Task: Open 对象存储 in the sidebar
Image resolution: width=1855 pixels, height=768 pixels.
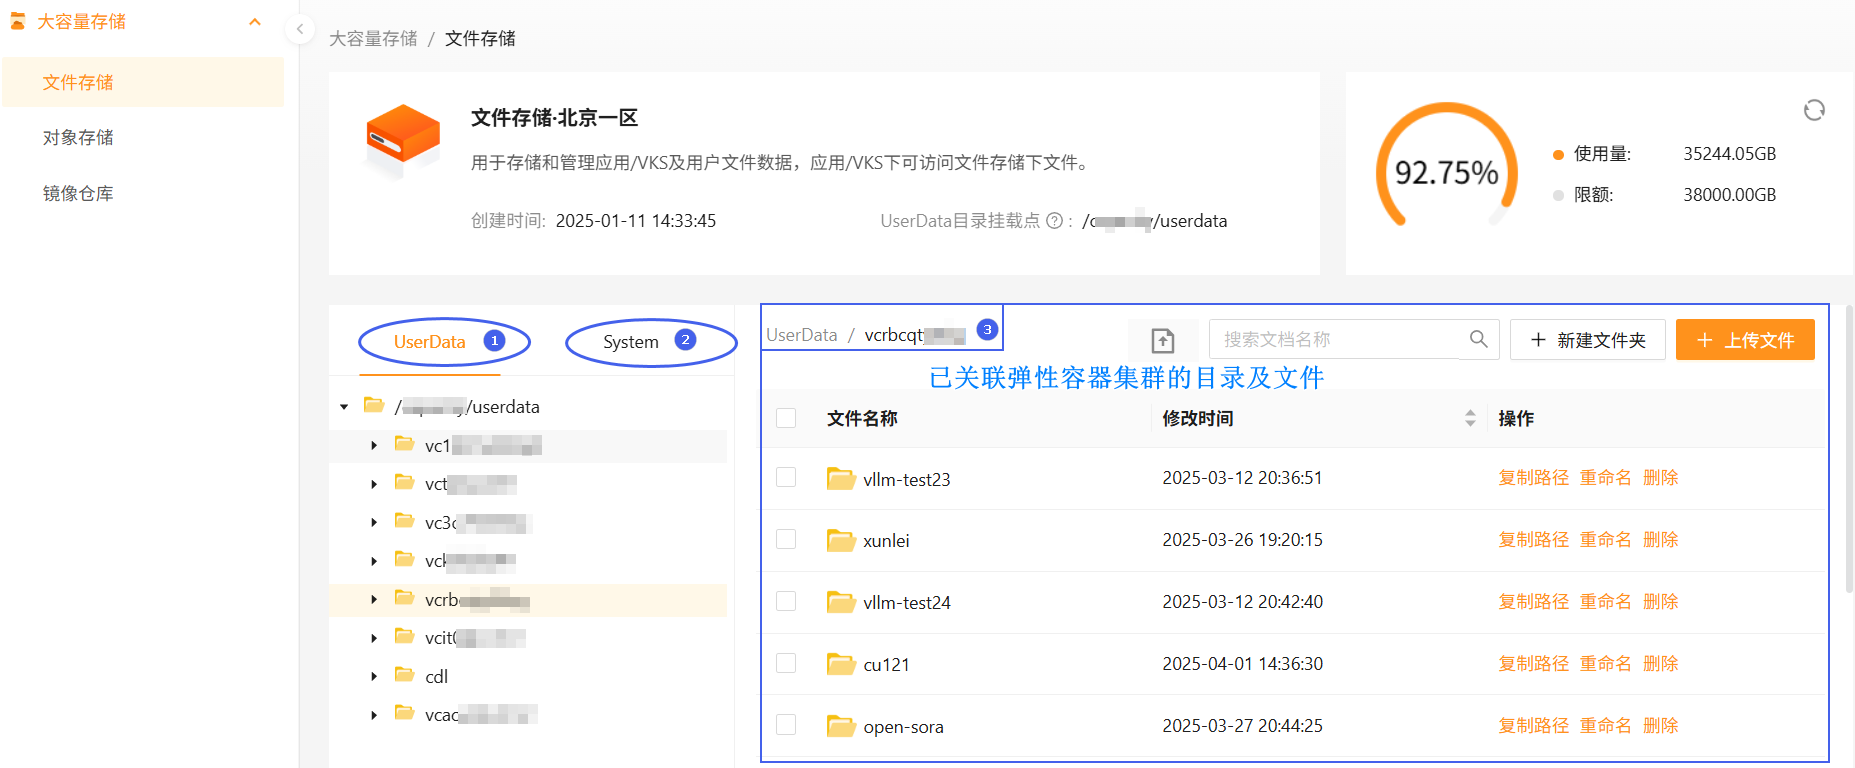Action: click(x=78, y=138)
